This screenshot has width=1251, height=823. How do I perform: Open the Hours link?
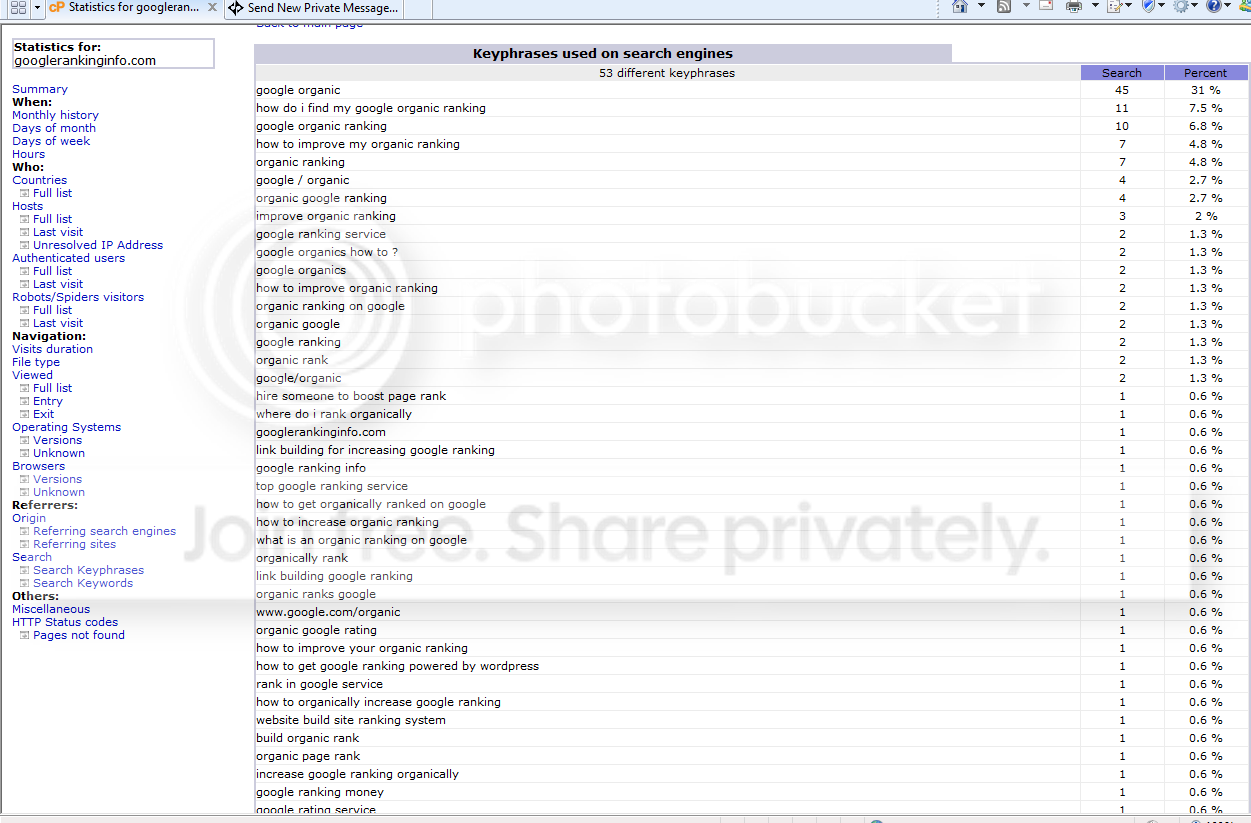28,154
